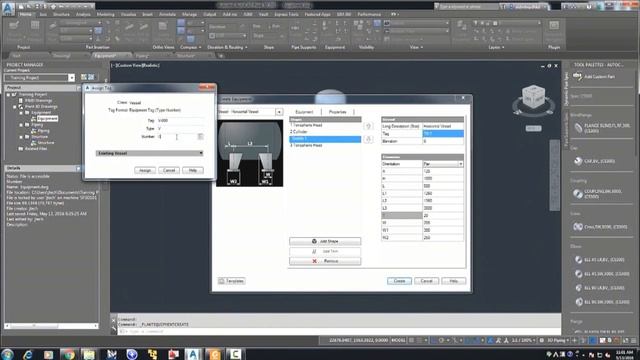Open the Existing Vessel dropdown

click(149, 153)
